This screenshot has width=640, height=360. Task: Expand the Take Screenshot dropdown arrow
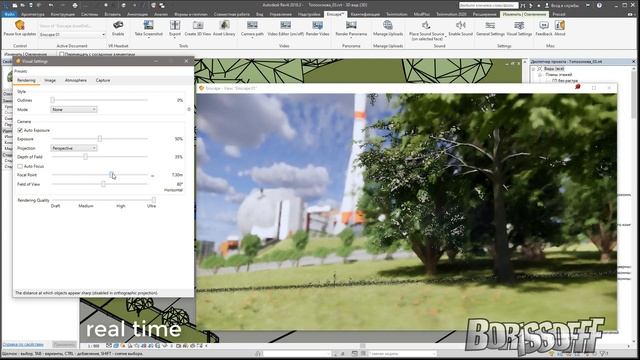(149, 38)
